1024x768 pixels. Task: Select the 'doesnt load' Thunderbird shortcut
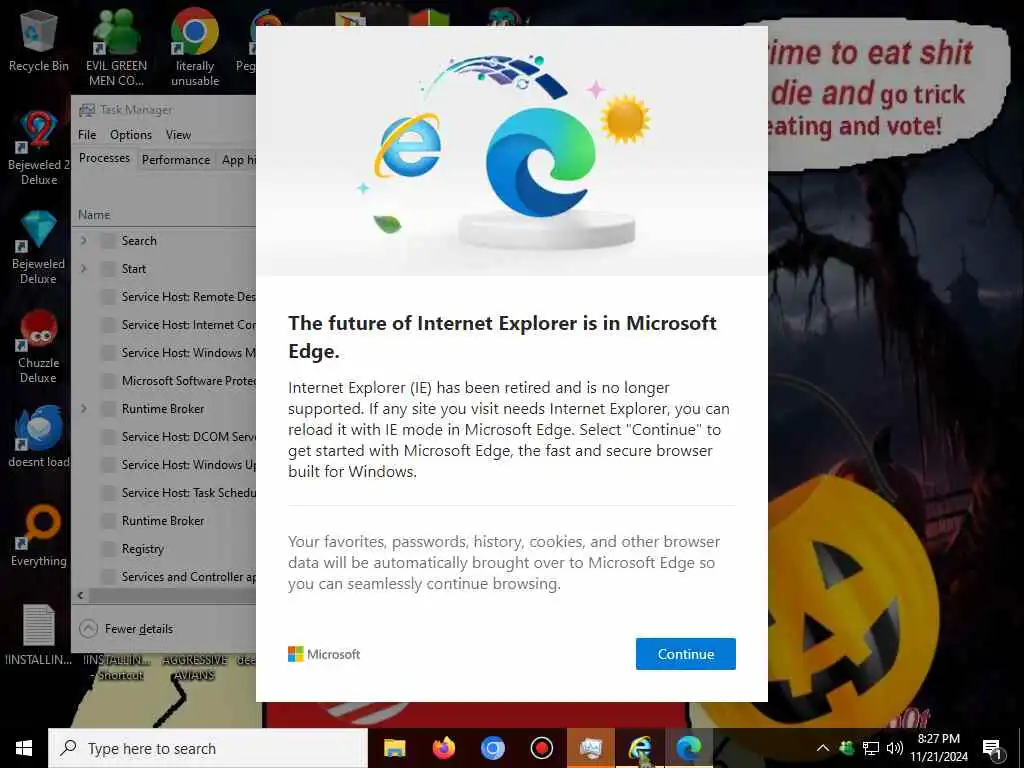click(39, 438)
